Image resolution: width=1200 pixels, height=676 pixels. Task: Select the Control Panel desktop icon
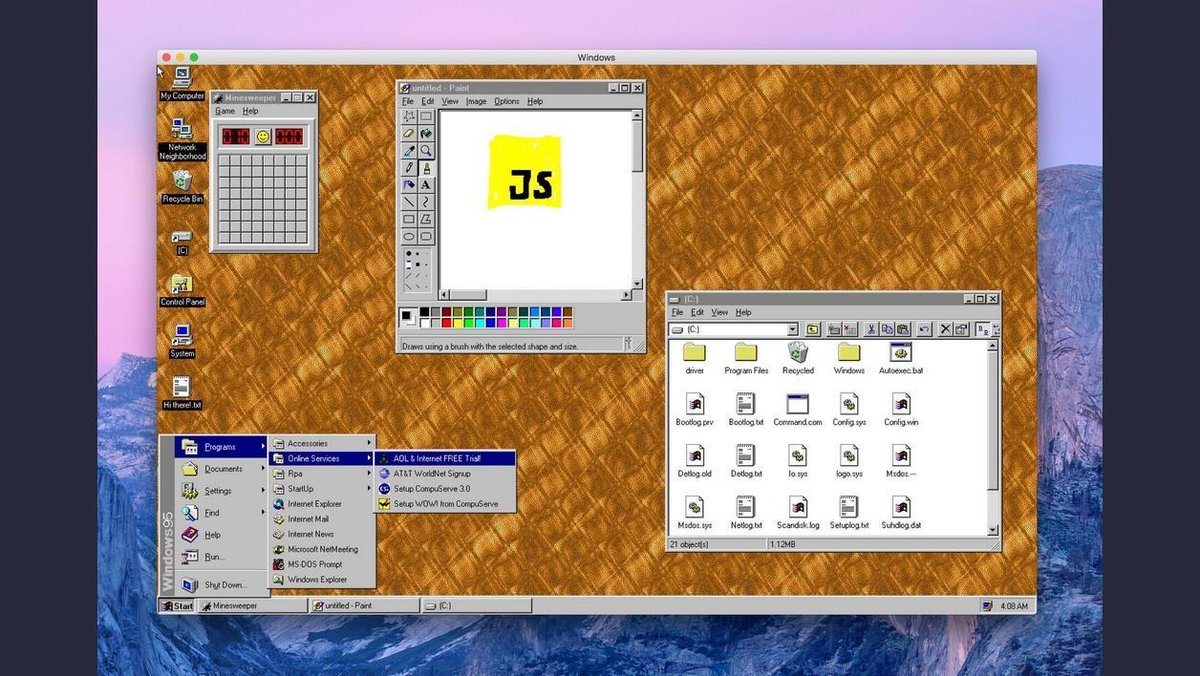182,290
